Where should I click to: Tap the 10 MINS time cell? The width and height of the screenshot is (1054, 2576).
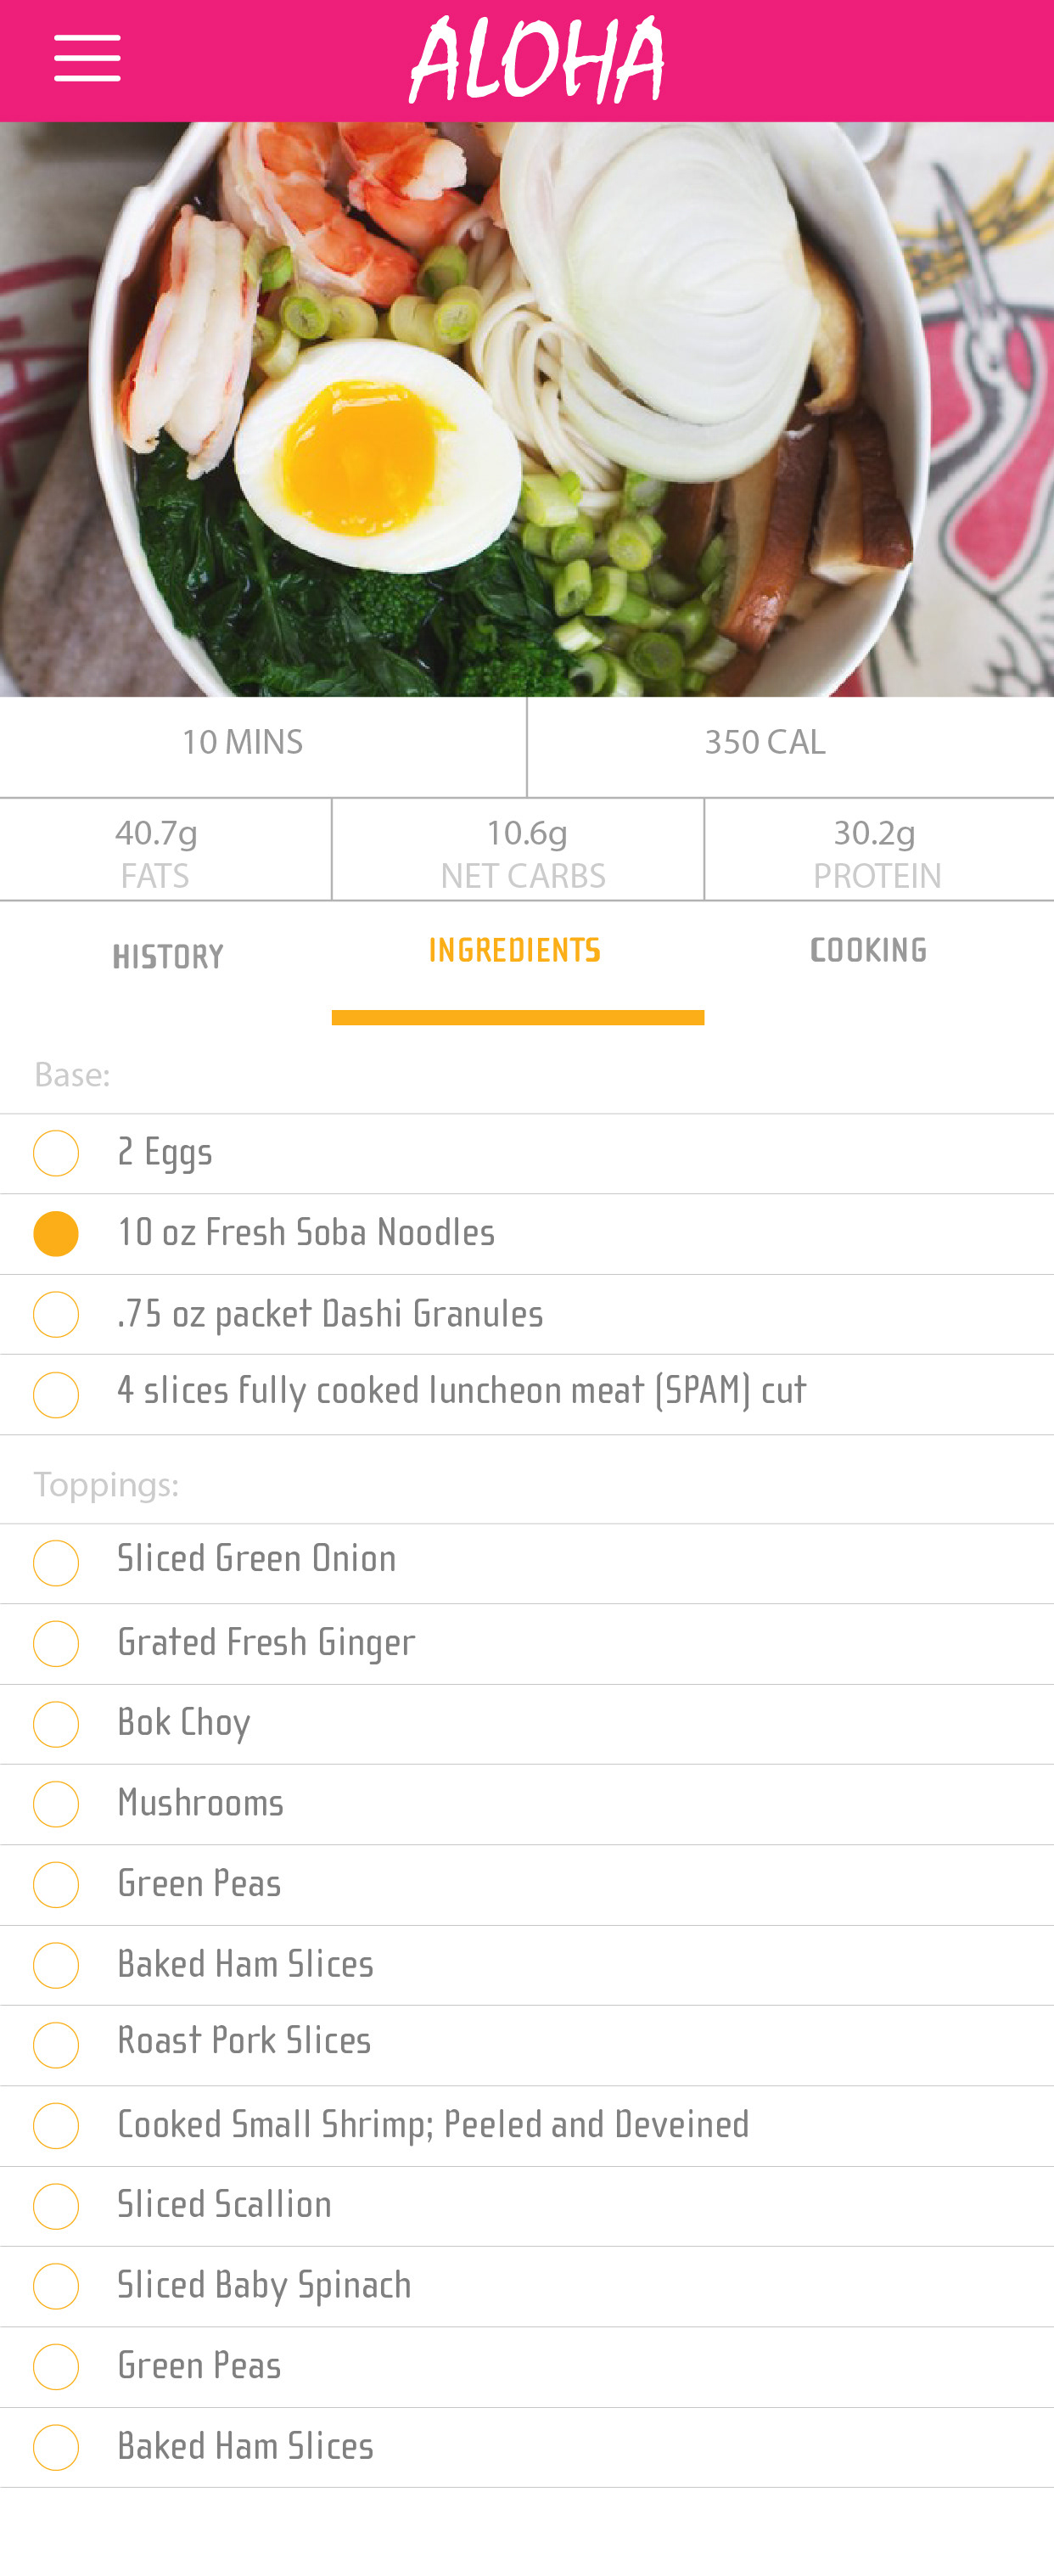[x=242, y=743]
